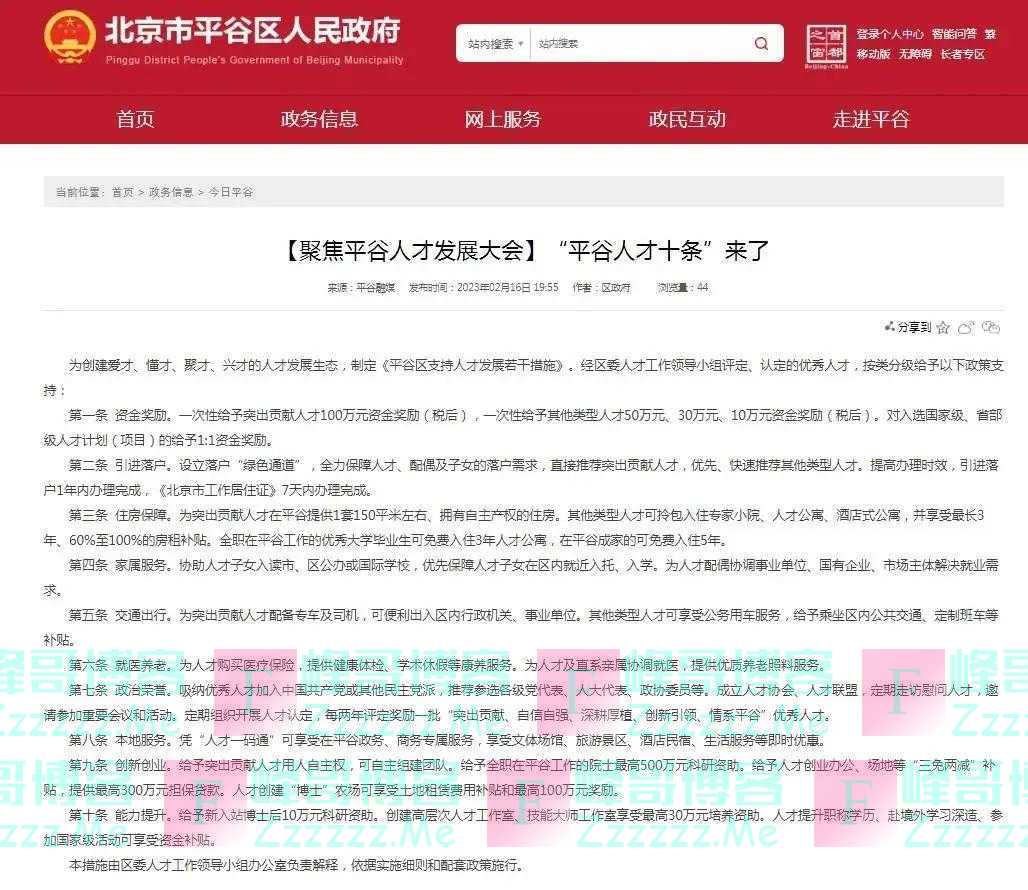Click the source text 来源：平谷融媒
Image resolution: width=1028 pixels, height=890 pixels.
click(x=362, y=288)
